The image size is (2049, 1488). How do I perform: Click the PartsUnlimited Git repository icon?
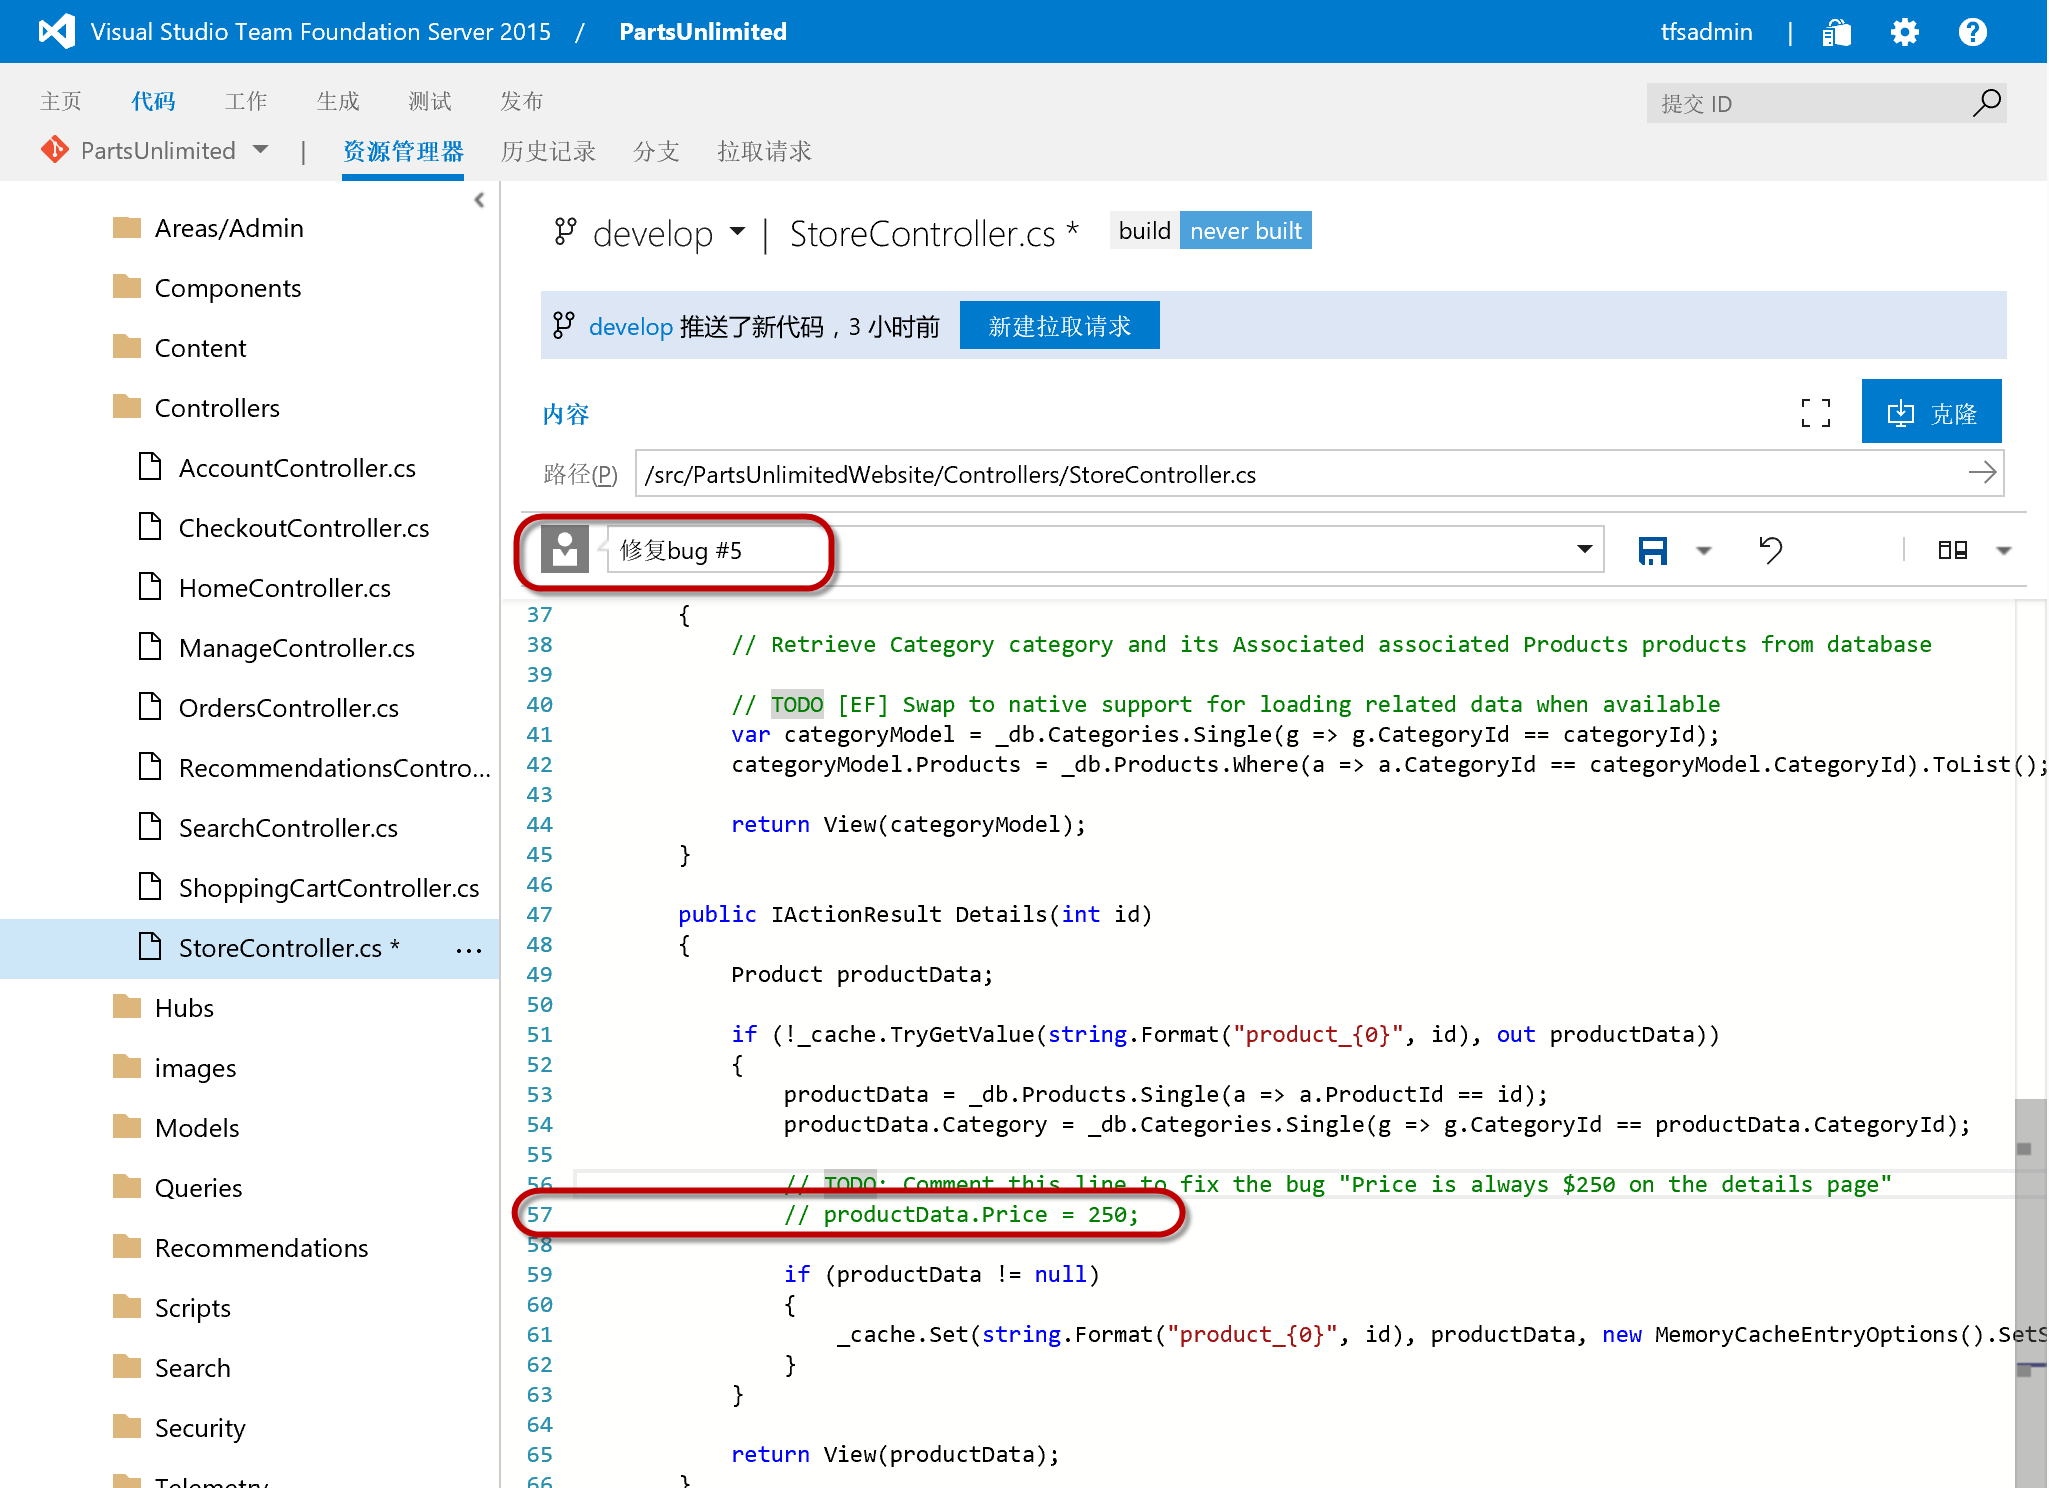point(55,150)
